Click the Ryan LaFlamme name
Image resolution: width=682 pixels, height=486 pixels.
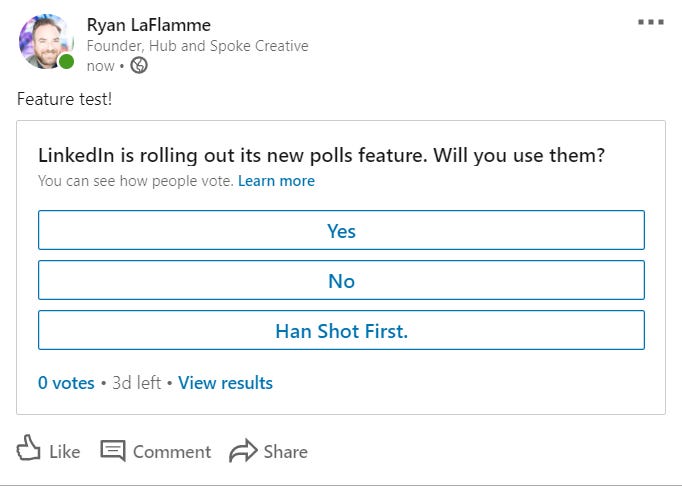[x=149, y=25]
